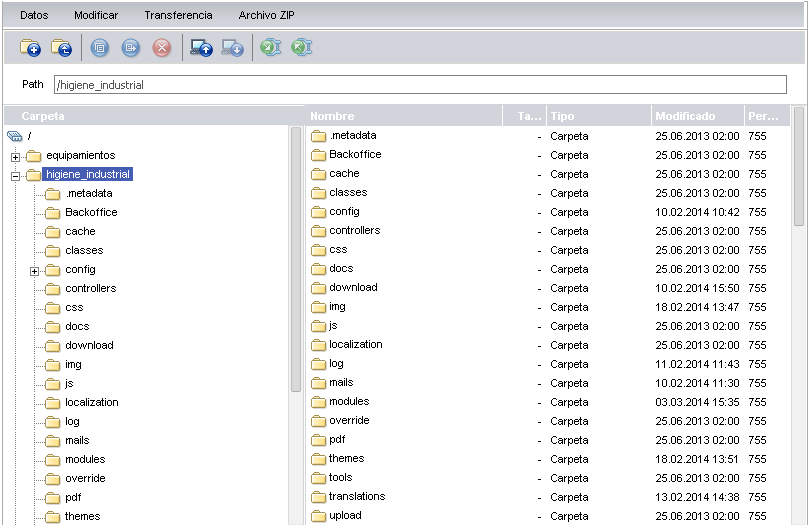Select controllers in the folder tree
This screenshot has width=811, height=525.
click(x=91, y=289)
